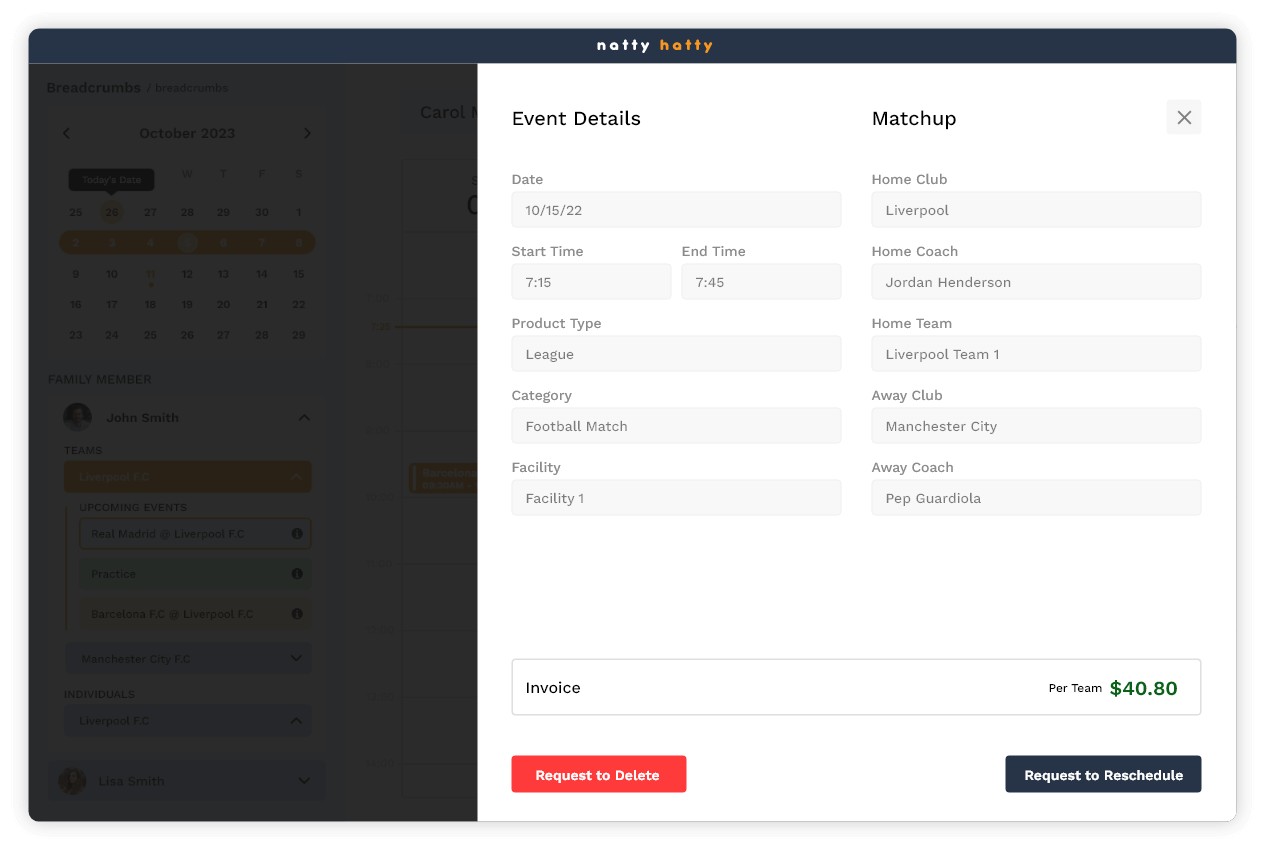This screenshot has height=850, width=1265.
Task: Expand the Manchester City F.C team
Action: [296, 658]
